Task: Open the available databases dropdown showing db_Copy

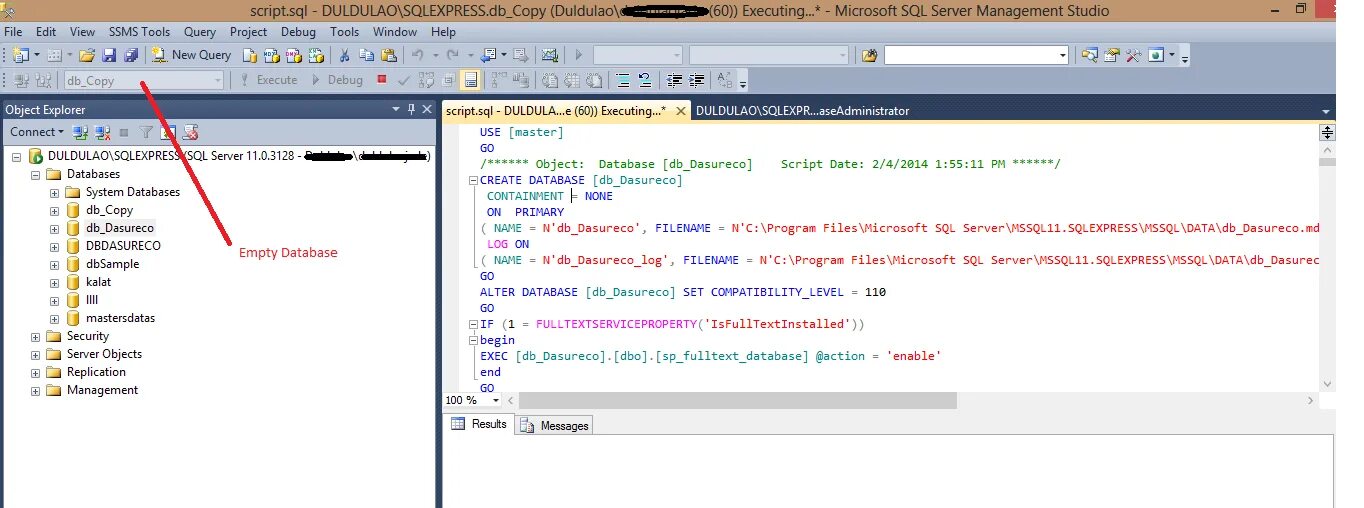Action: 144,80
